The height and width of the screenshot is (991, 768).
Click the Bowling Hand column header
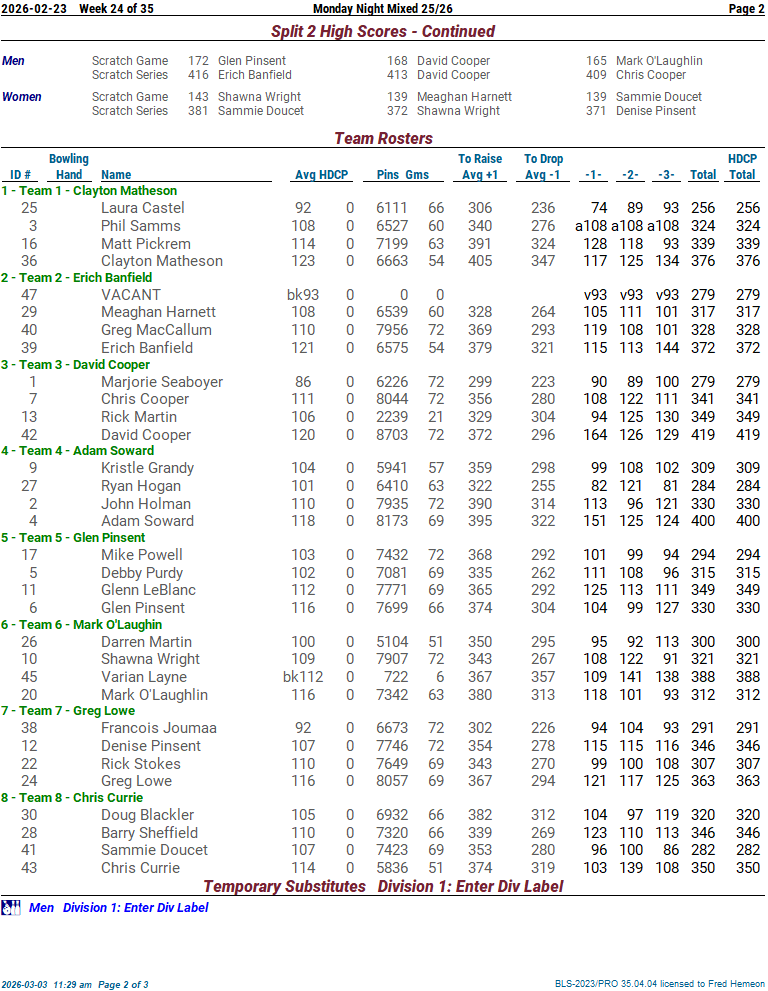pos(69,166)
